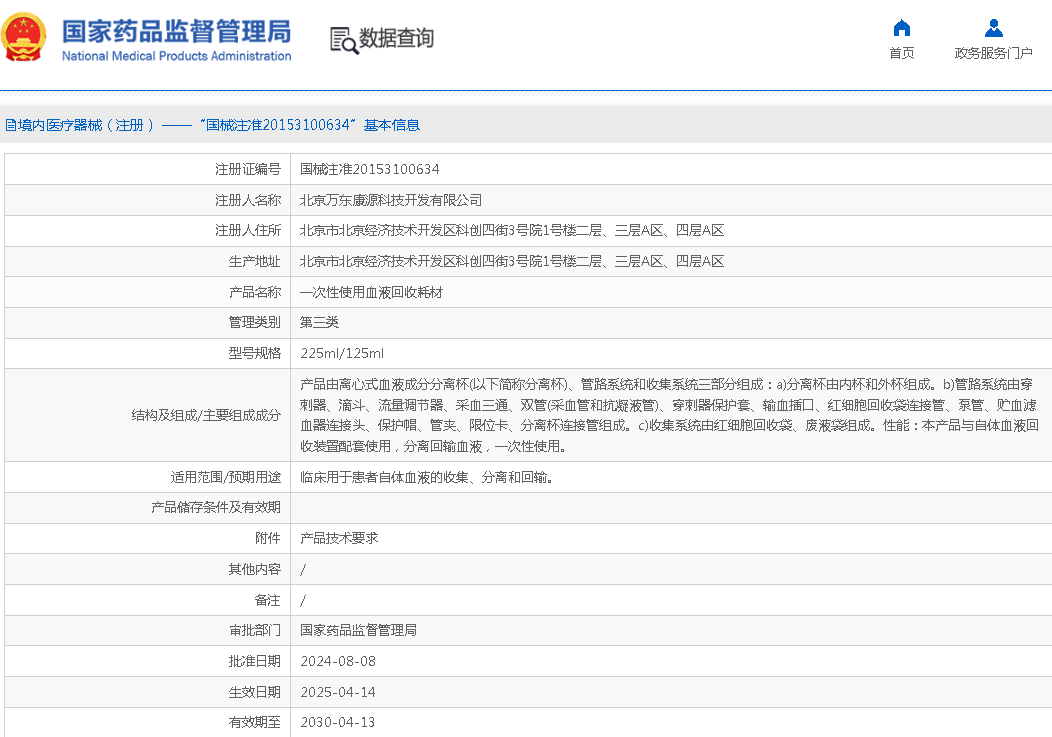Screen dimensions: 1052x737
Task: Open the 数据查询 heading text
Action: [x=397, y=38]
